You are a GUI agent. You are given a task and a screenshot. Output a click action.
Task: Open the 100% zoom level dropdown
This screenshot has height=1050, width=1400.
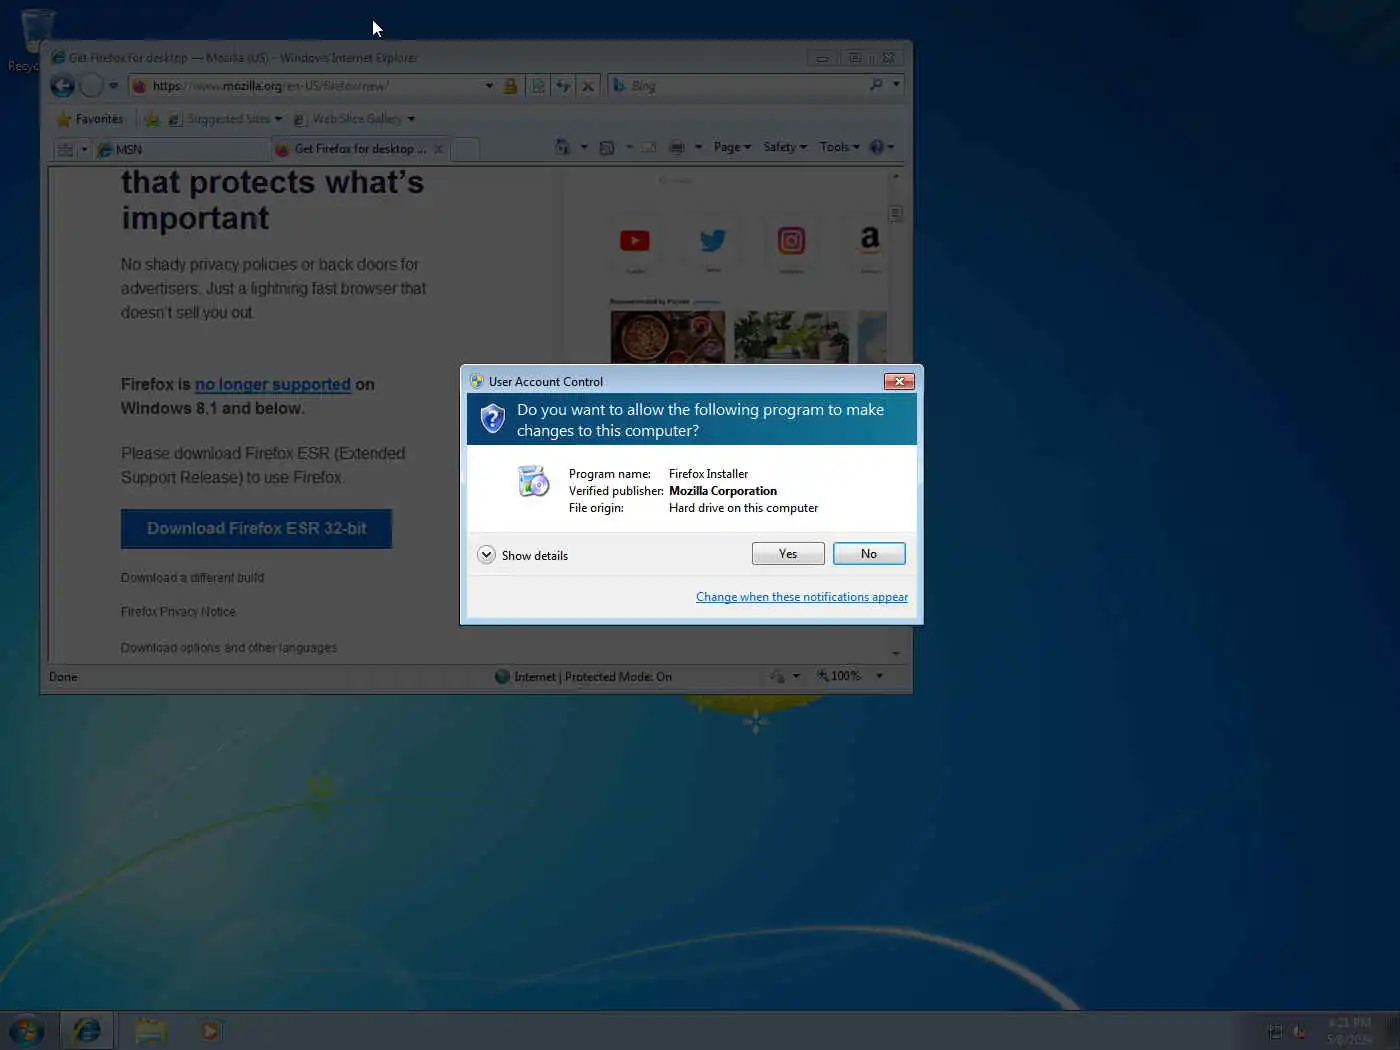(x=879, y=676)
